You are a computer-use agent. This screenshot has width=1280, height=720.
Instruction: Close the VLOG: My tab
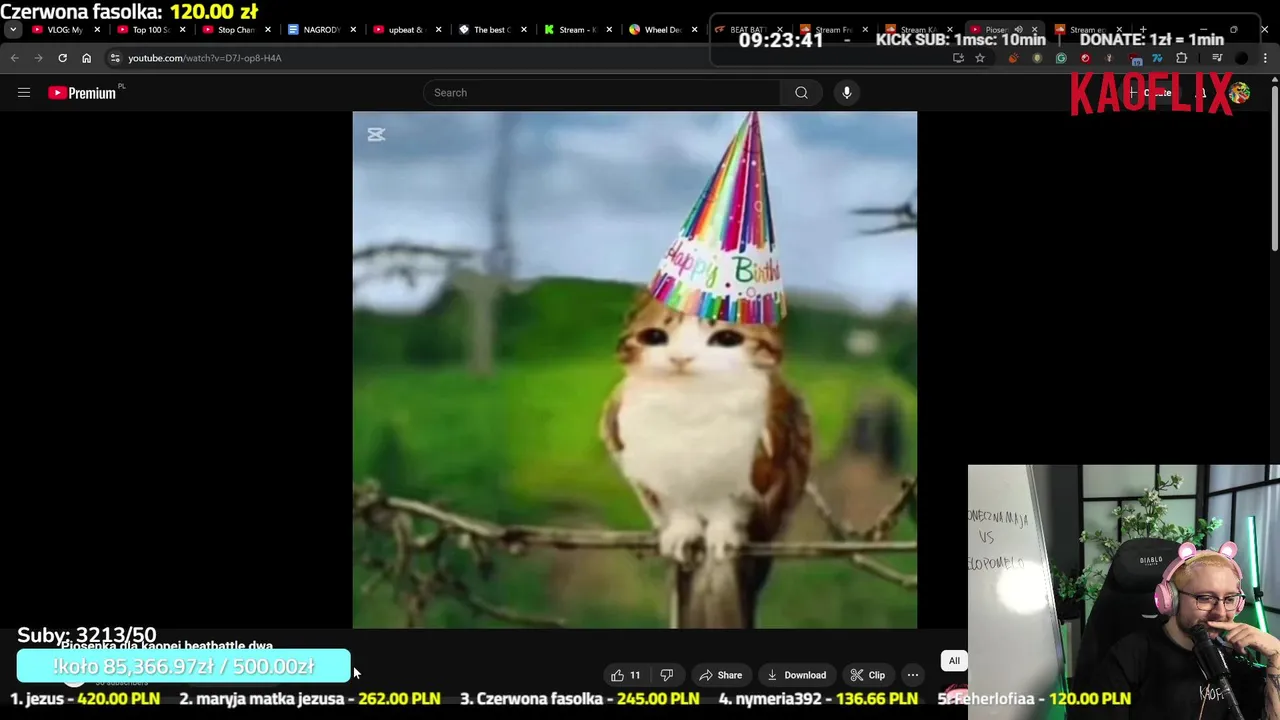(x=97, y=30)
